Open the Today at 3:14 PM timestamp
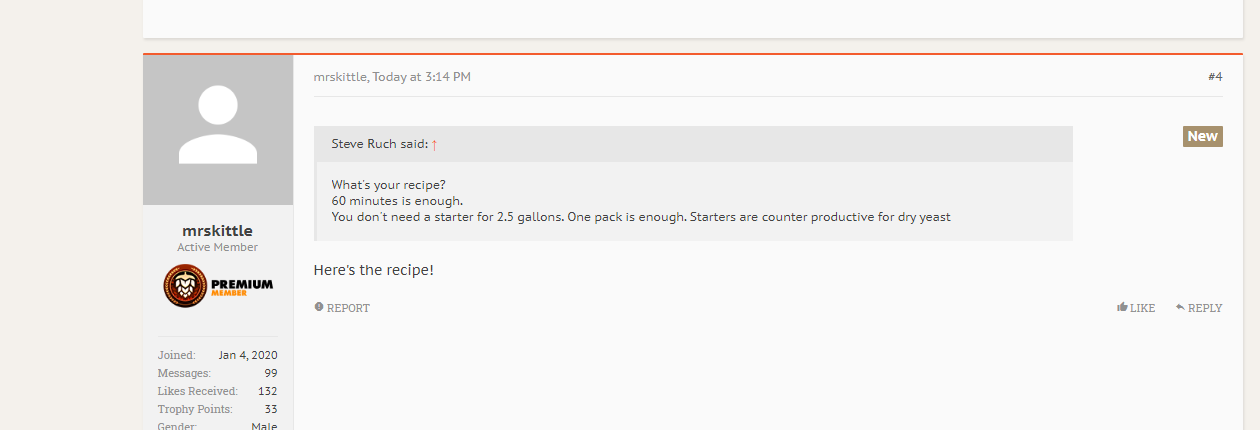 coord(421,77)
